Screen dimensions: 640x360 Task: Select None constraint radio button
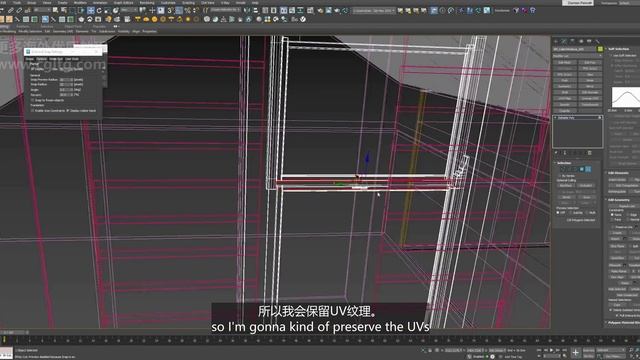tap(612, 215)
